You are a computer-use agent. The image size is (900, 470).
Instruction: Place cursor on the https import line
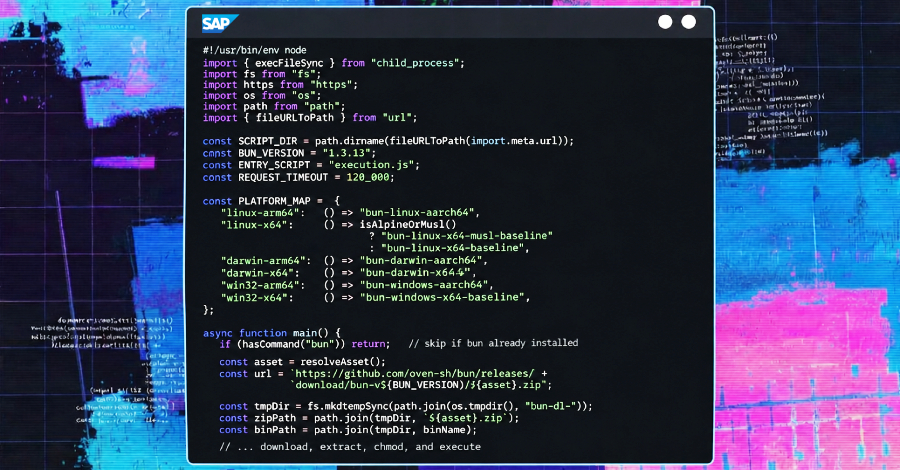click(x=266, y=84)
